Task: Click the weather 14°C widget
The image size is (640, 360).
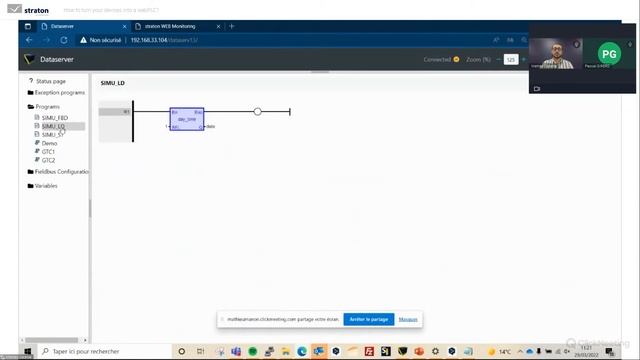Action: (x=500, y=351)
